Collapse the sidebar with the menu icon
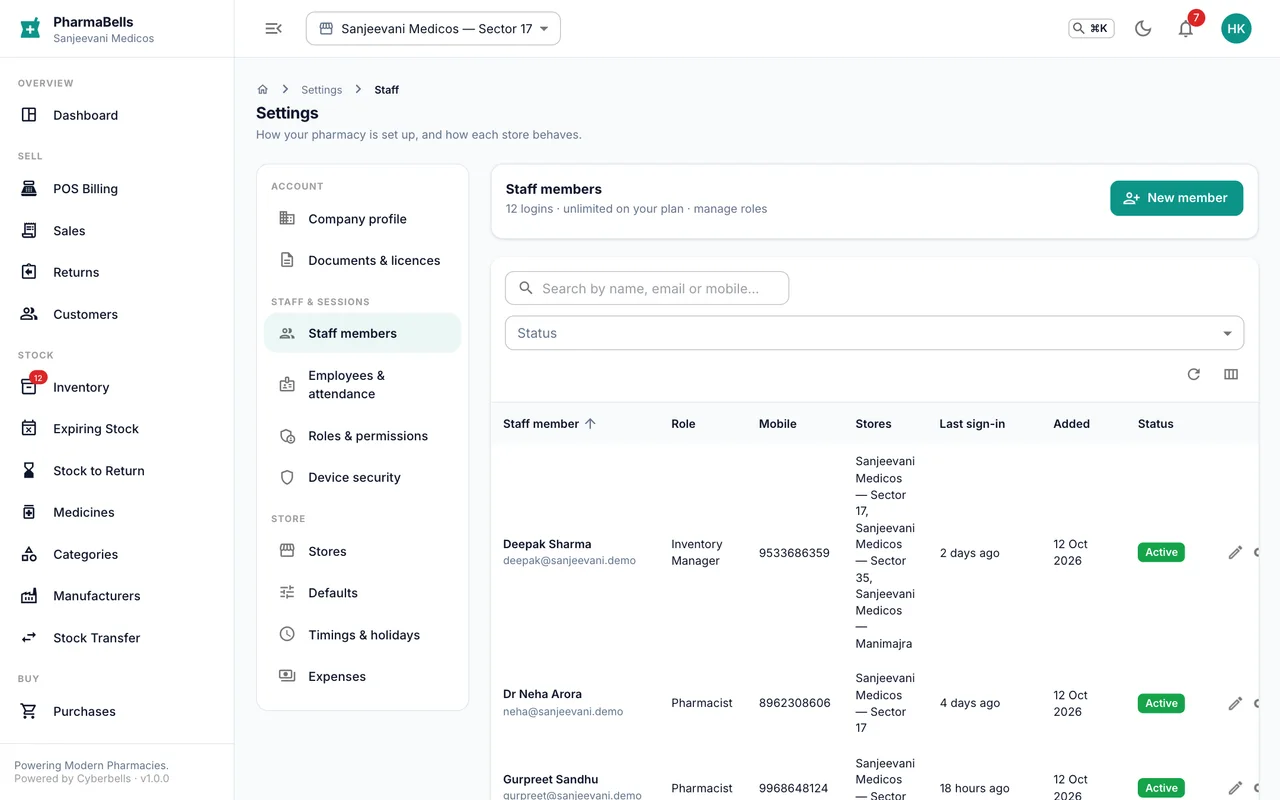 click(x=273, y=29)
